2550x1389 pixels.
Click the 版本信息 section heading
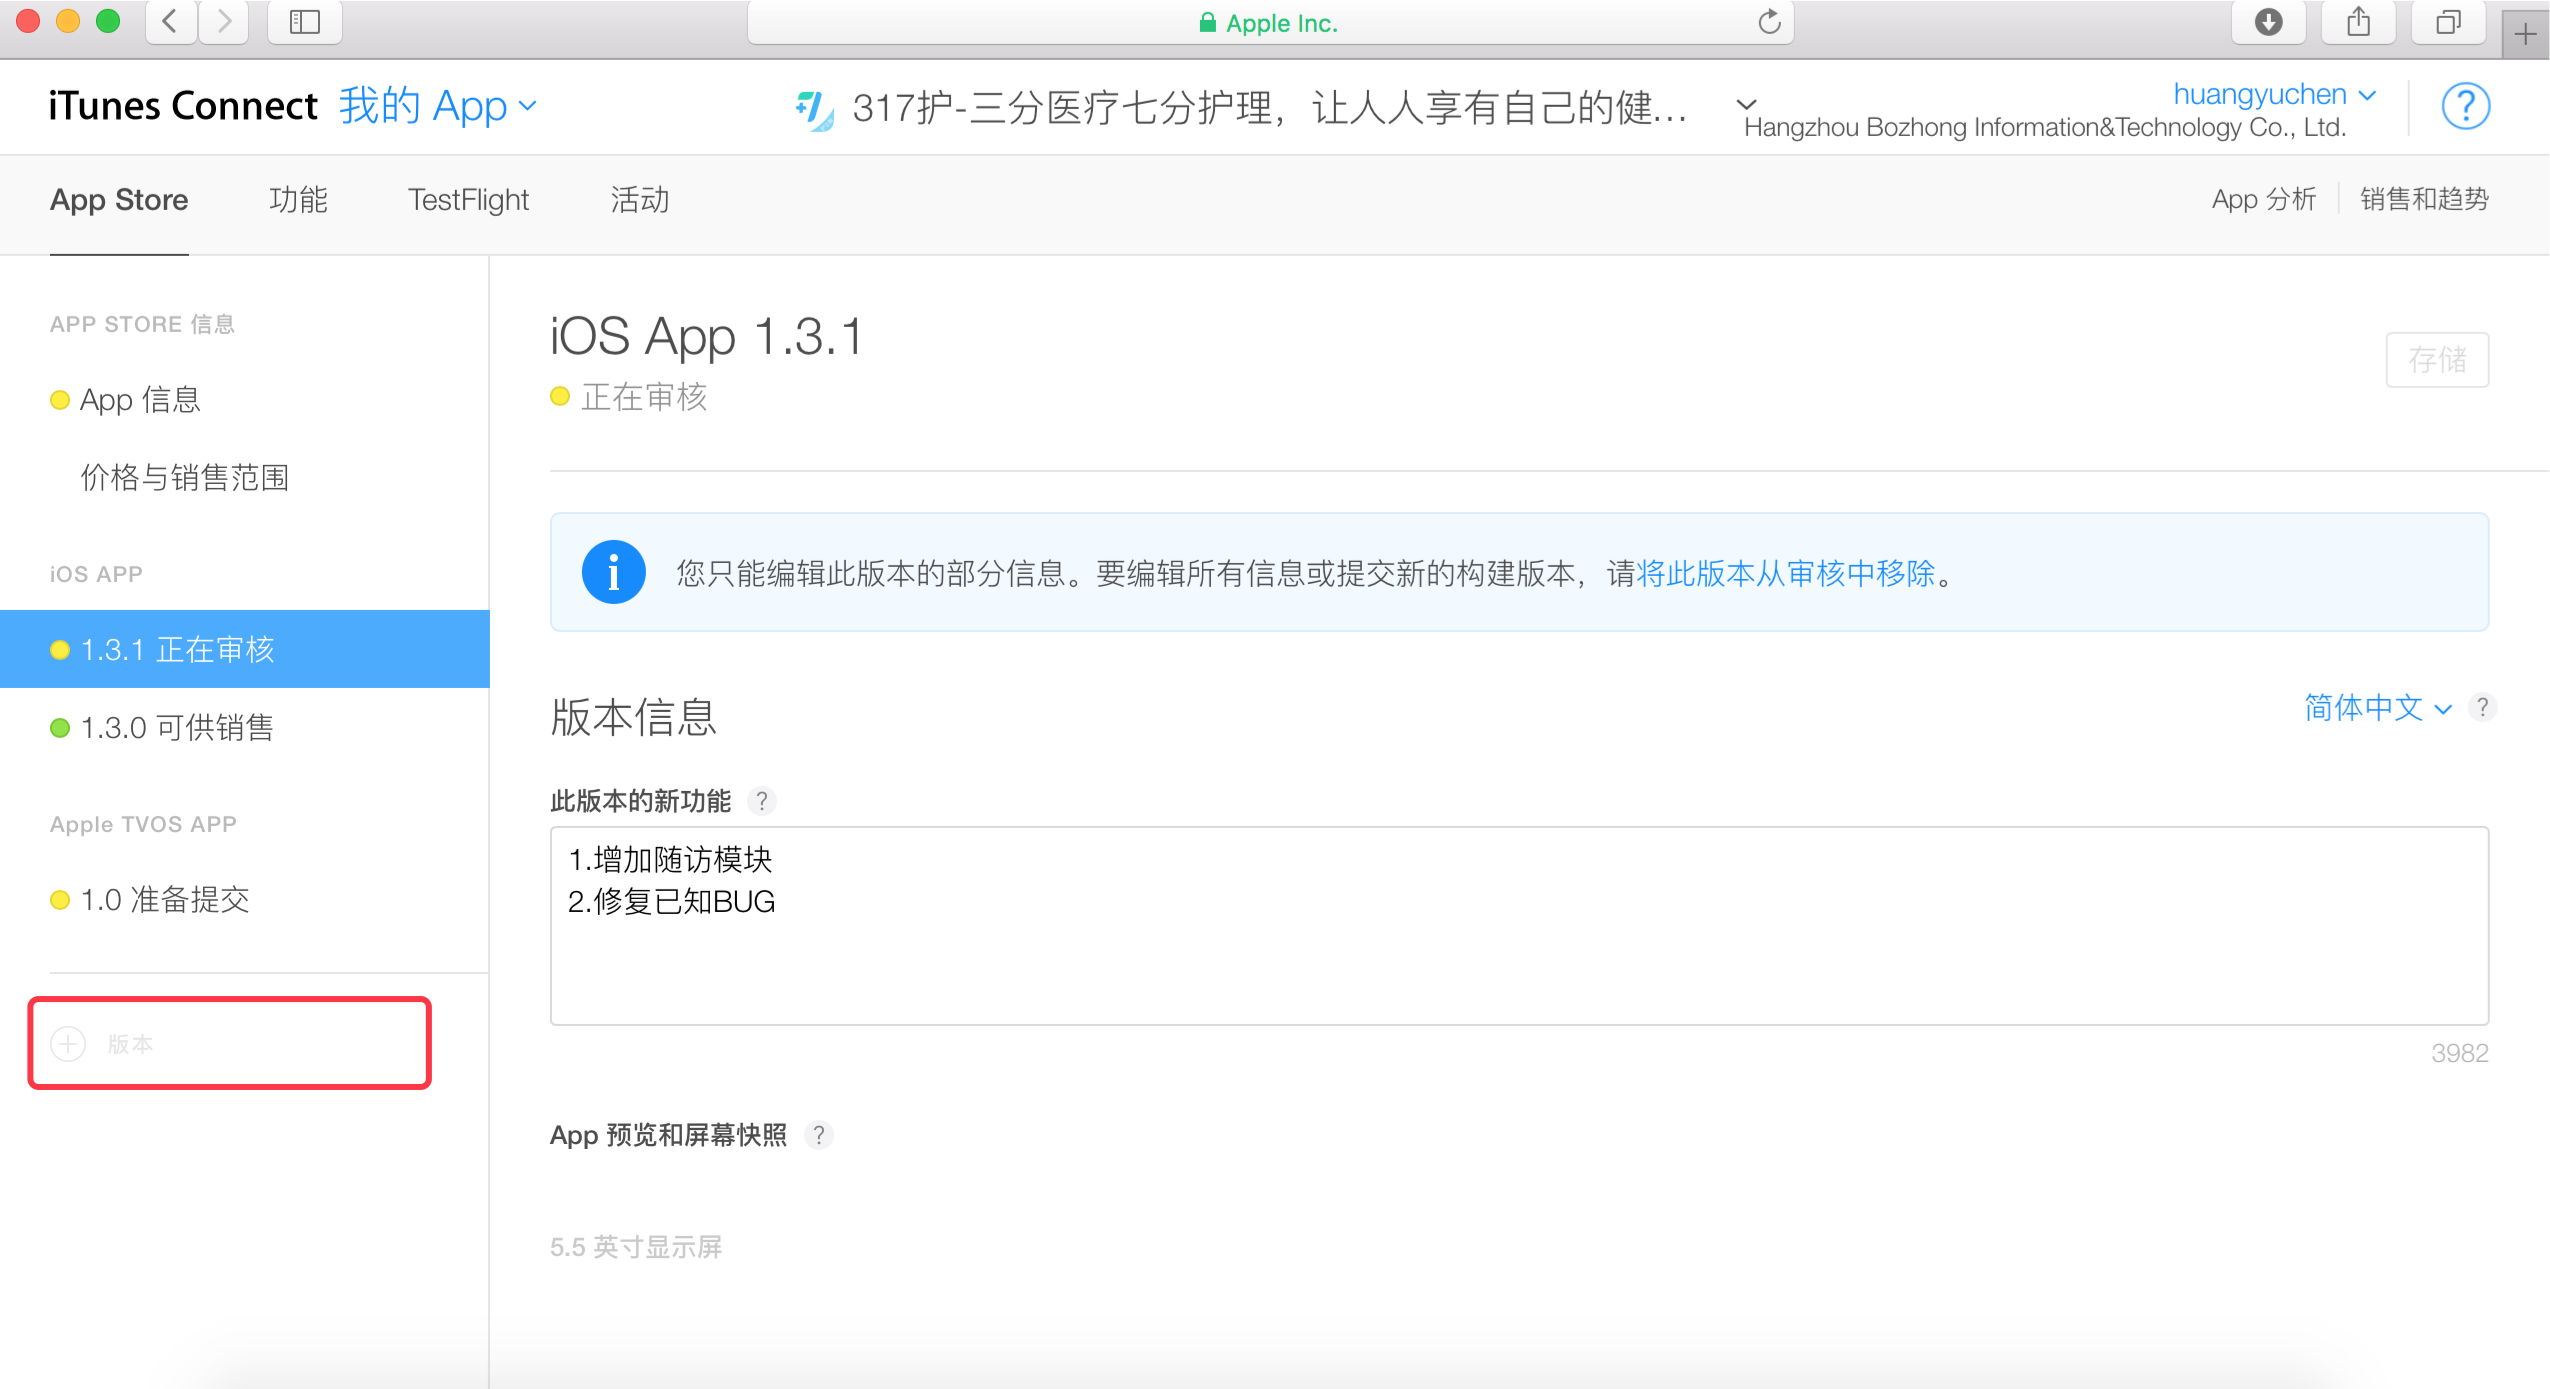(x=634, y=718)
